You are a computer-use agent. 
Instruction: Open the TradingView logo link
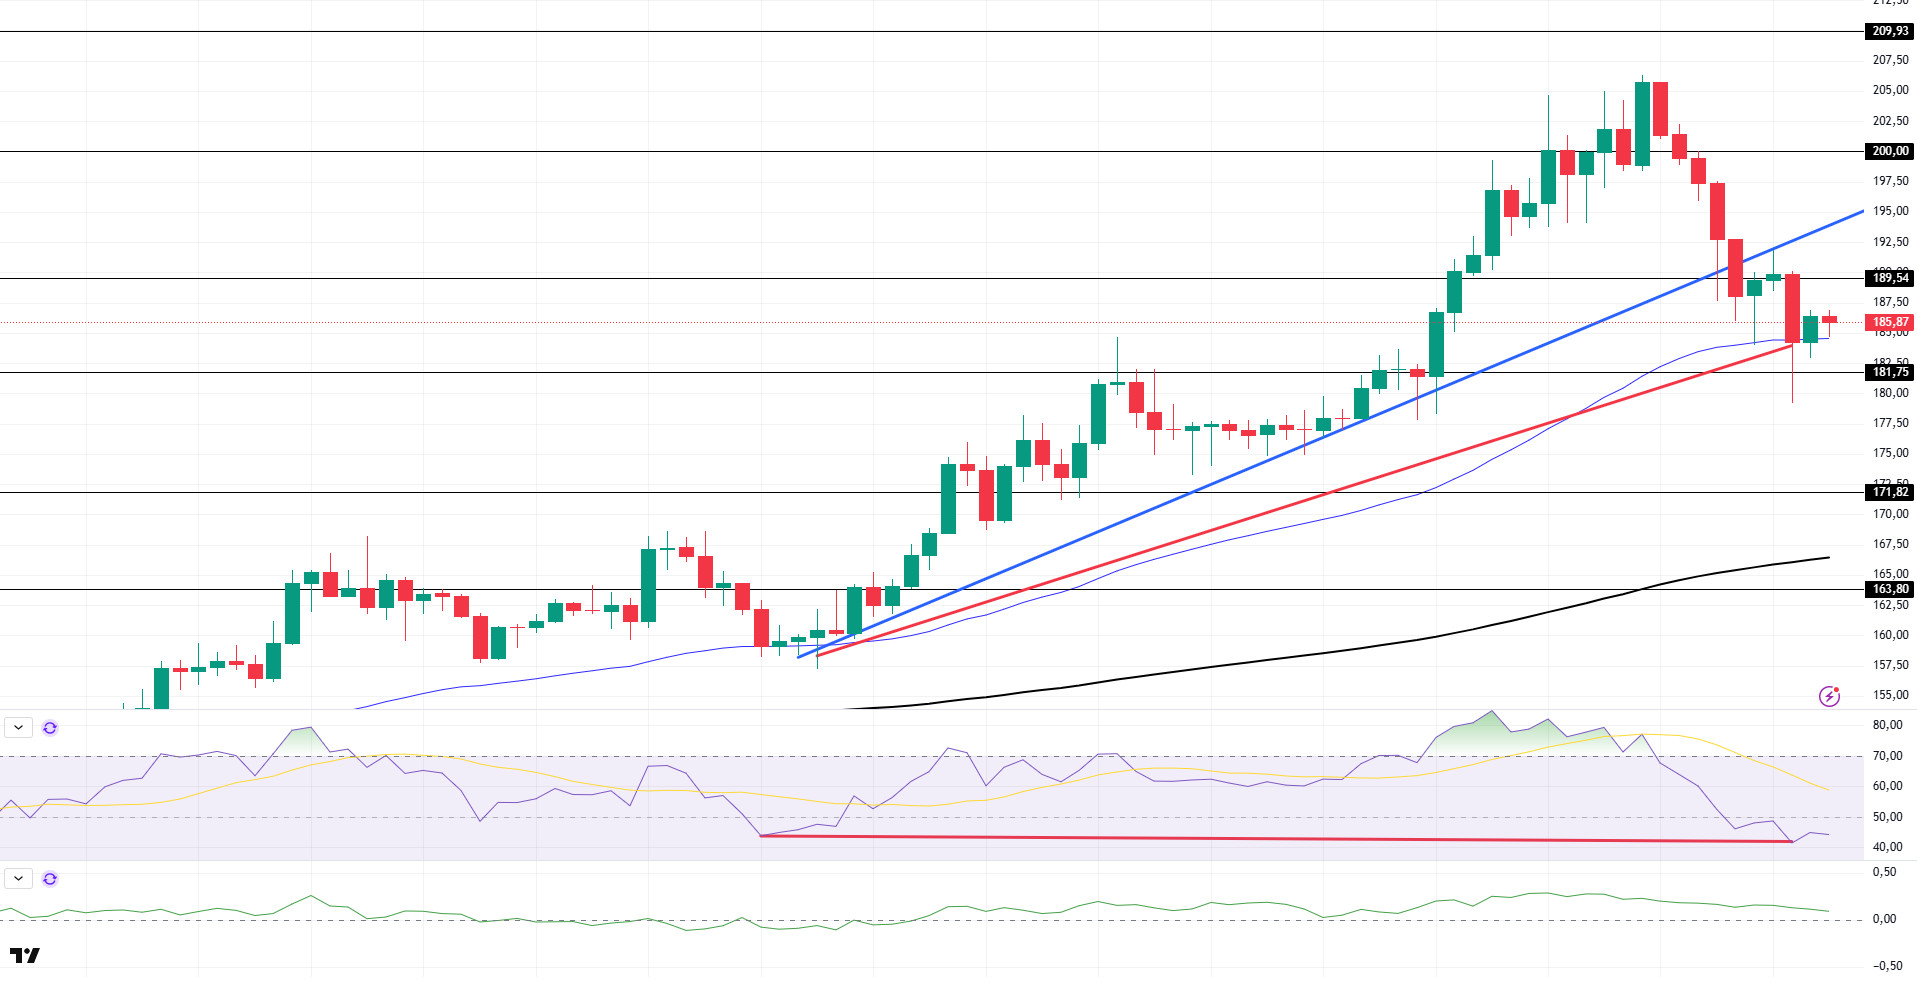click(x=25, y=955)
